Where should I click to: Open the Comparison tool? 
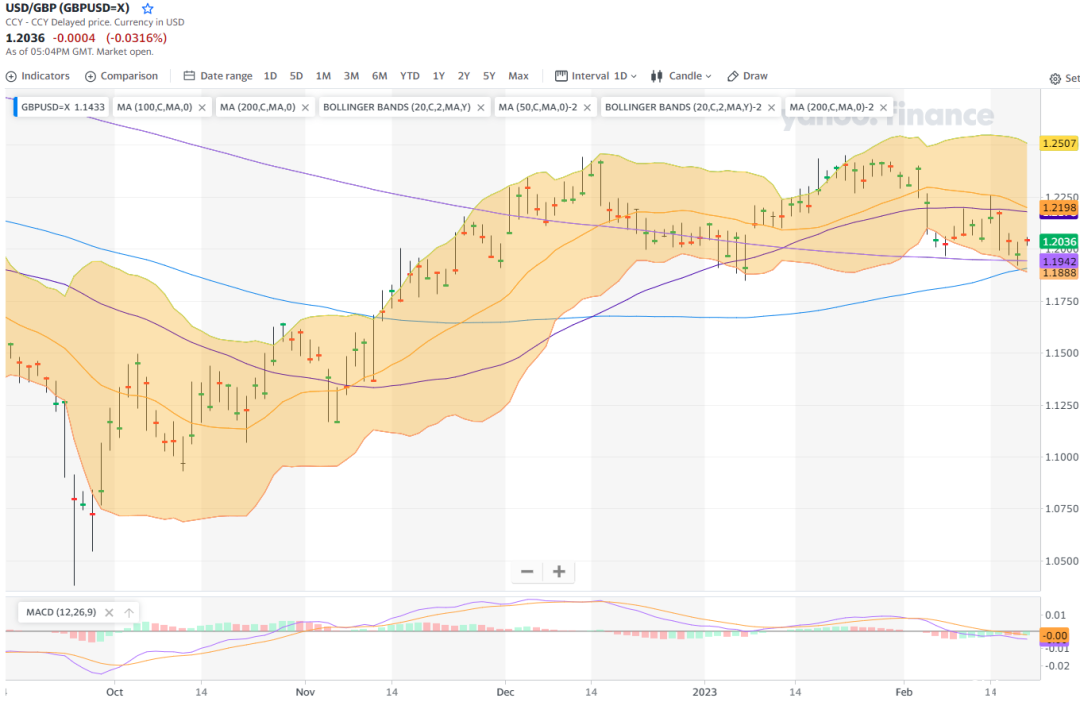coord(121,76)
